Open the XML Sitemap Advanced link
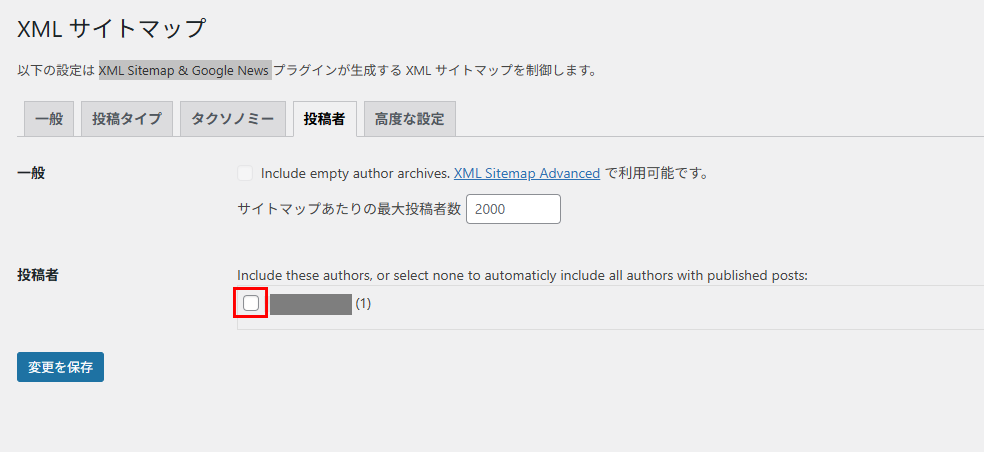 tap(527, 173)
